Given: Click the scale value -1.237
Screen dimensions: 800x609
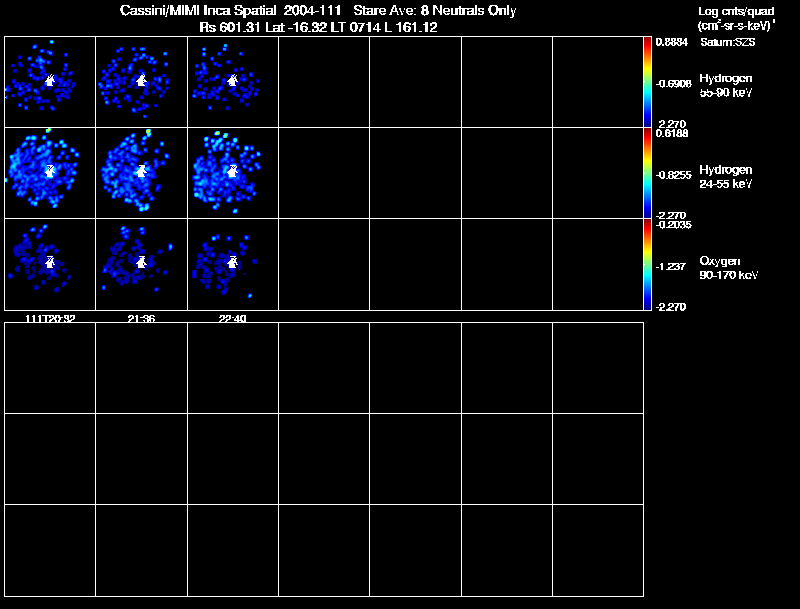Looking at the screenshot, I should point(670,266).
